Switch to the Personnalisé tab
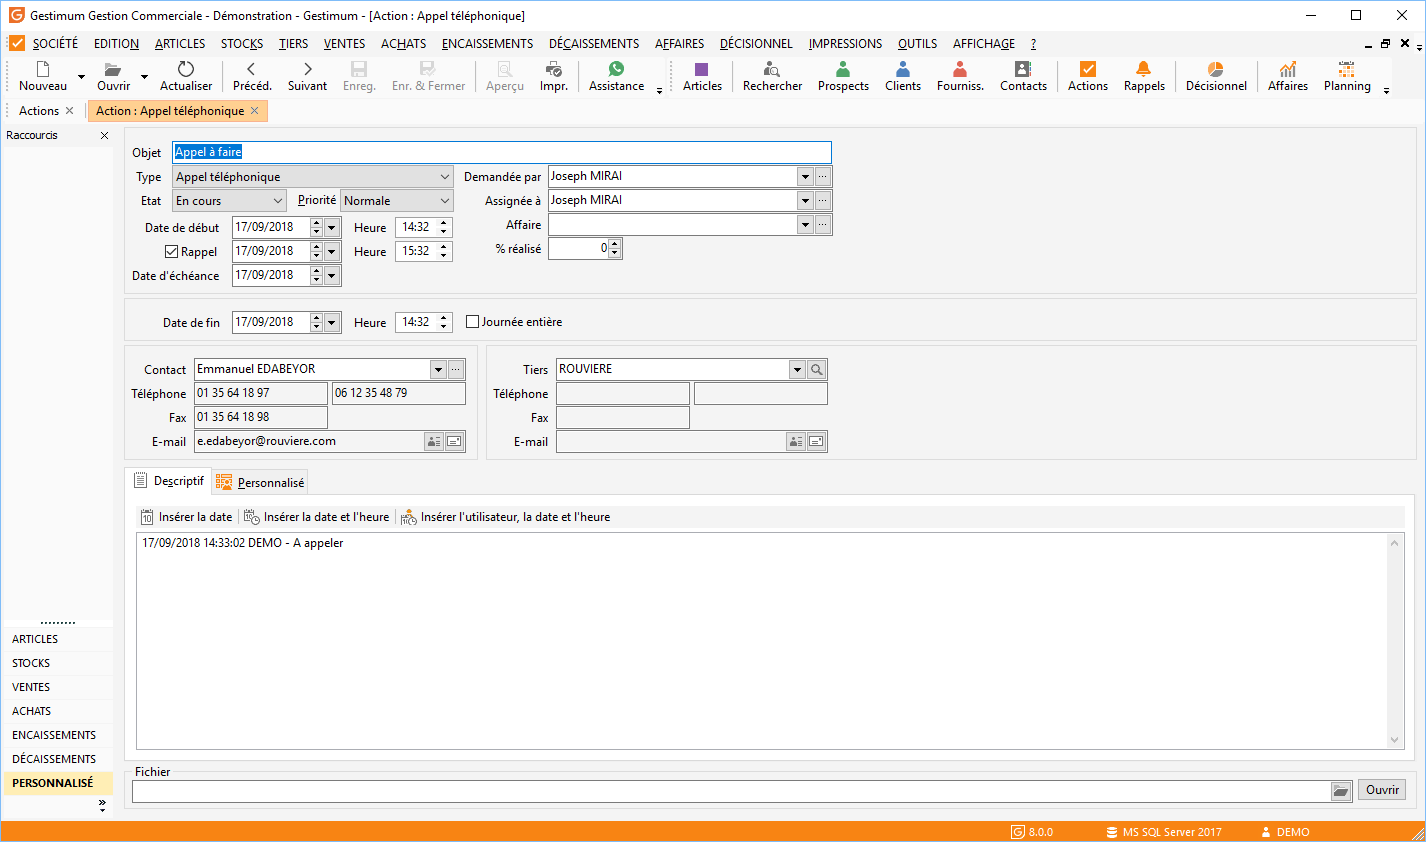The image size is (1426, 842). click(x=260, y=482)
